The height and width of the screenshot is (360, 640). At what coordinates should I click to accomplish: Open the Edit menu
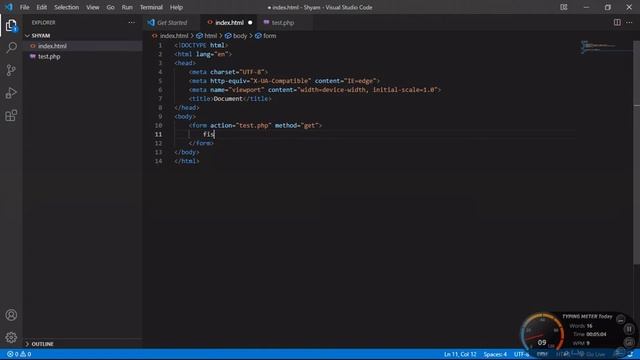(x=42, y=7)
